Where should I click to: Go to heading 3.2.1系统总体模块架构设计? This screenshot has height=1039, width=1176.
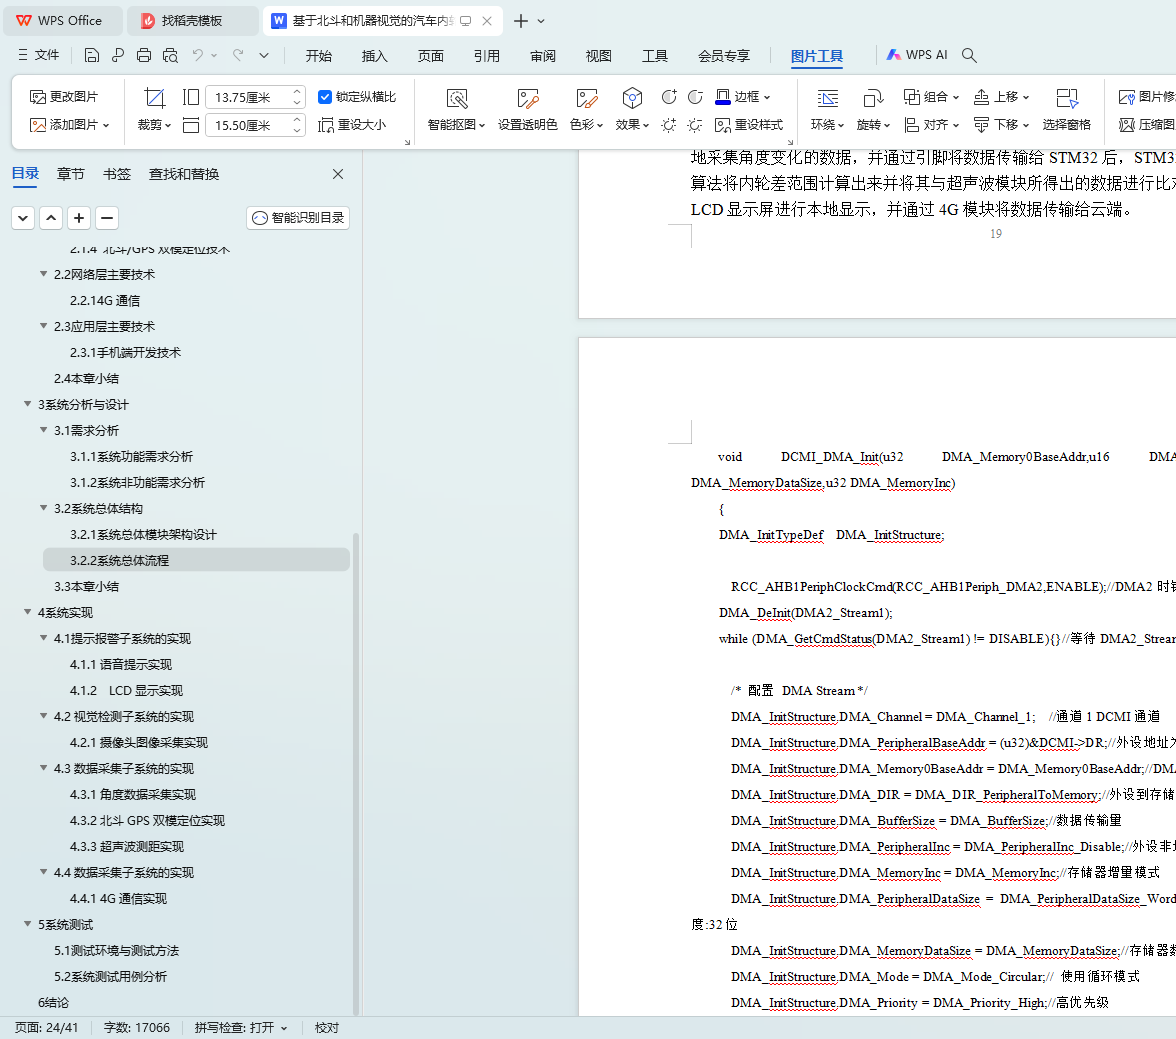(143, 535)
